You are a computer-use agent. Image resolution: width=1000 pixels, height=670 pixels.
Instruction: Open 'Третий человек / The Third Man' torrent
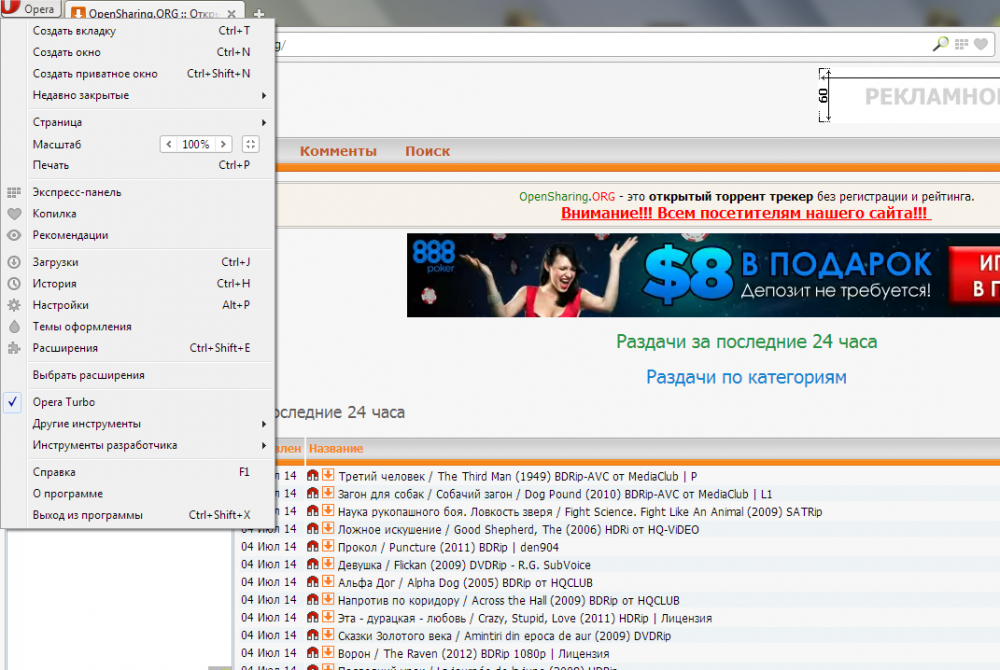[x=517, y=476]
